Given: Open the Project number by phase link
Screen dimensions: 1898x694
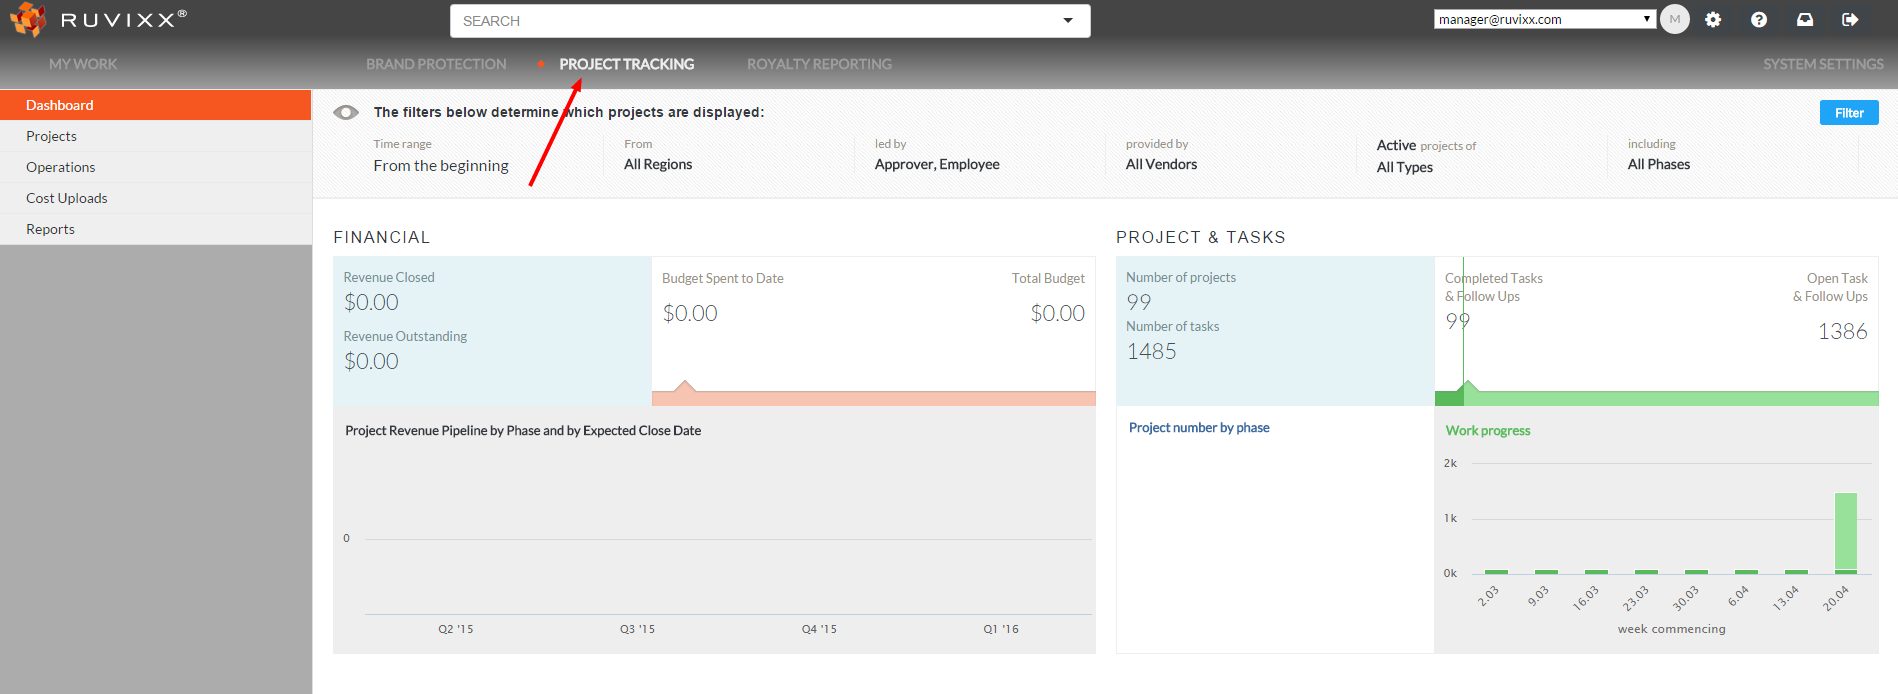Looking at the screenshot, I should coord(1199,428).
